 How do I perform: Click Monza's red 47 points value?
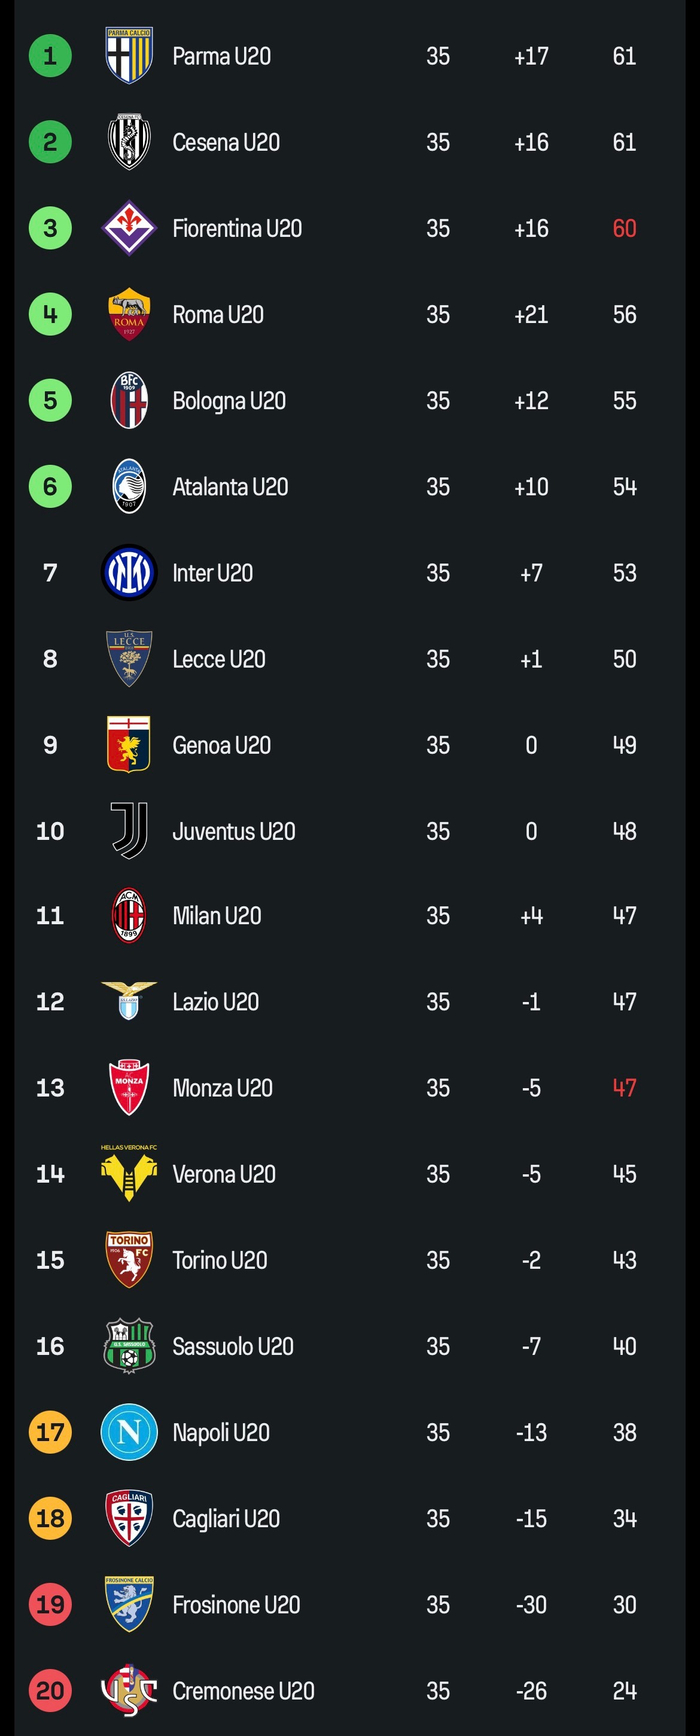(x=624, y=1088)
